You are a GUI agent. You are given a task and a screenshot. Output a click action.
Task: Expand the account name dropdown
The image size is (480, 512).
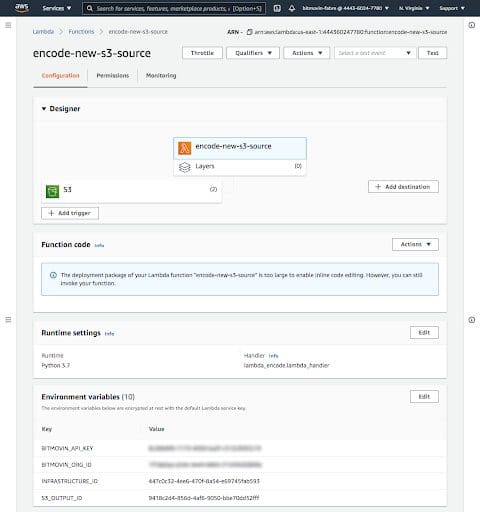[x=345, y=8]
